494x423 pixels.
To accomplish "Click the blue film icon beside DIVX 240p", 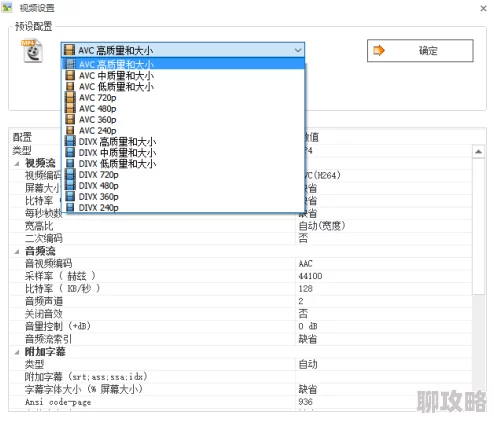I will 70,207.
